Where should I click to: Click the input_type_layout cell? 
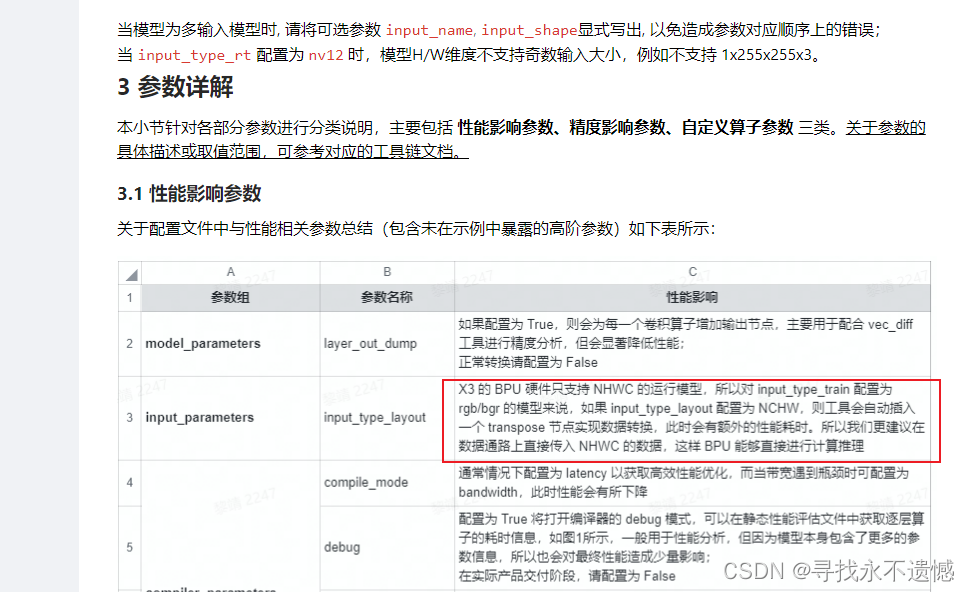point(387,418)
